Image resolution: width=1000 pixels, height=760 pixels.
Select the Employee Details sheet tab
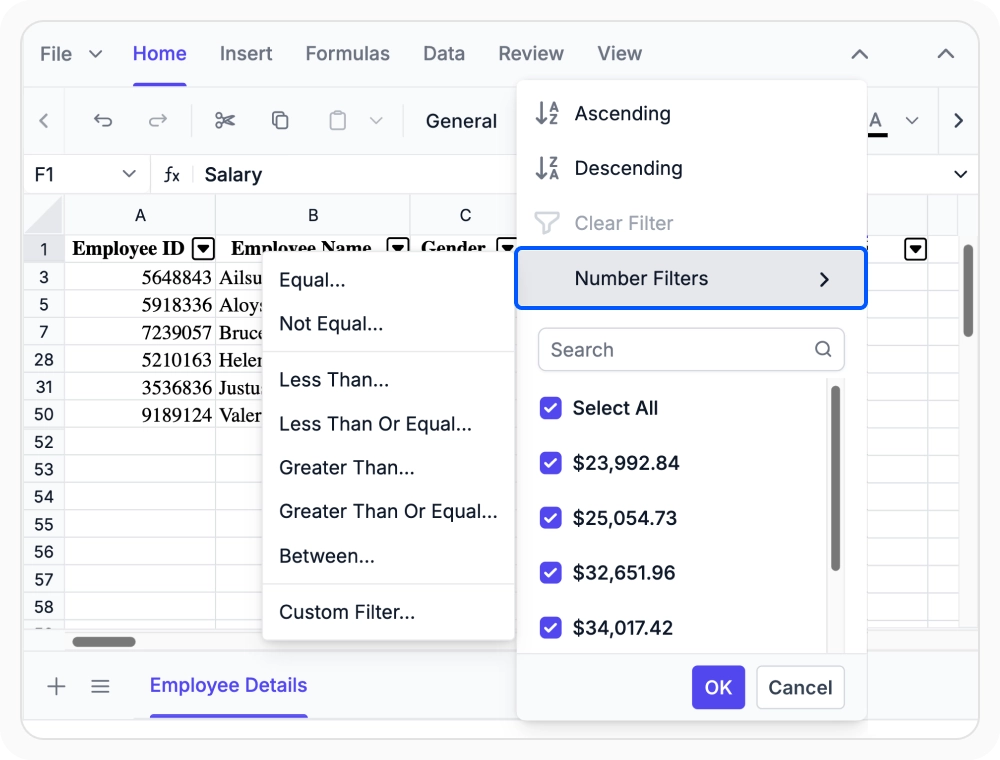[228, 685]
